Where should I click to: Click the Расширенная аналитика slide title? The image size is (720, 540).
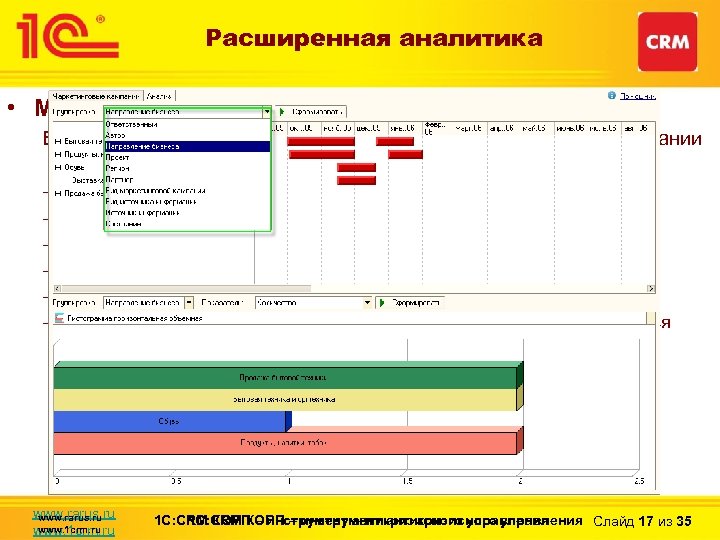tap(374, 38)
